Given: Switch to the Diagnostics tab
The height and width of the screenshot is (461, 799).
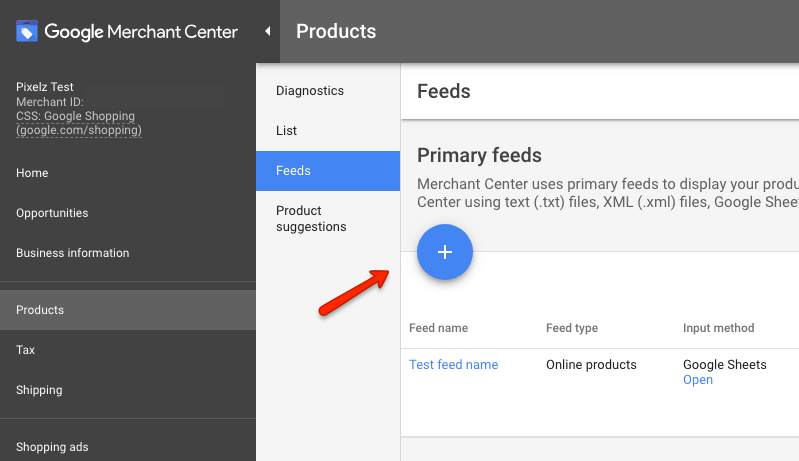Looking at the screenshot, I should click(x=310, y=91).
